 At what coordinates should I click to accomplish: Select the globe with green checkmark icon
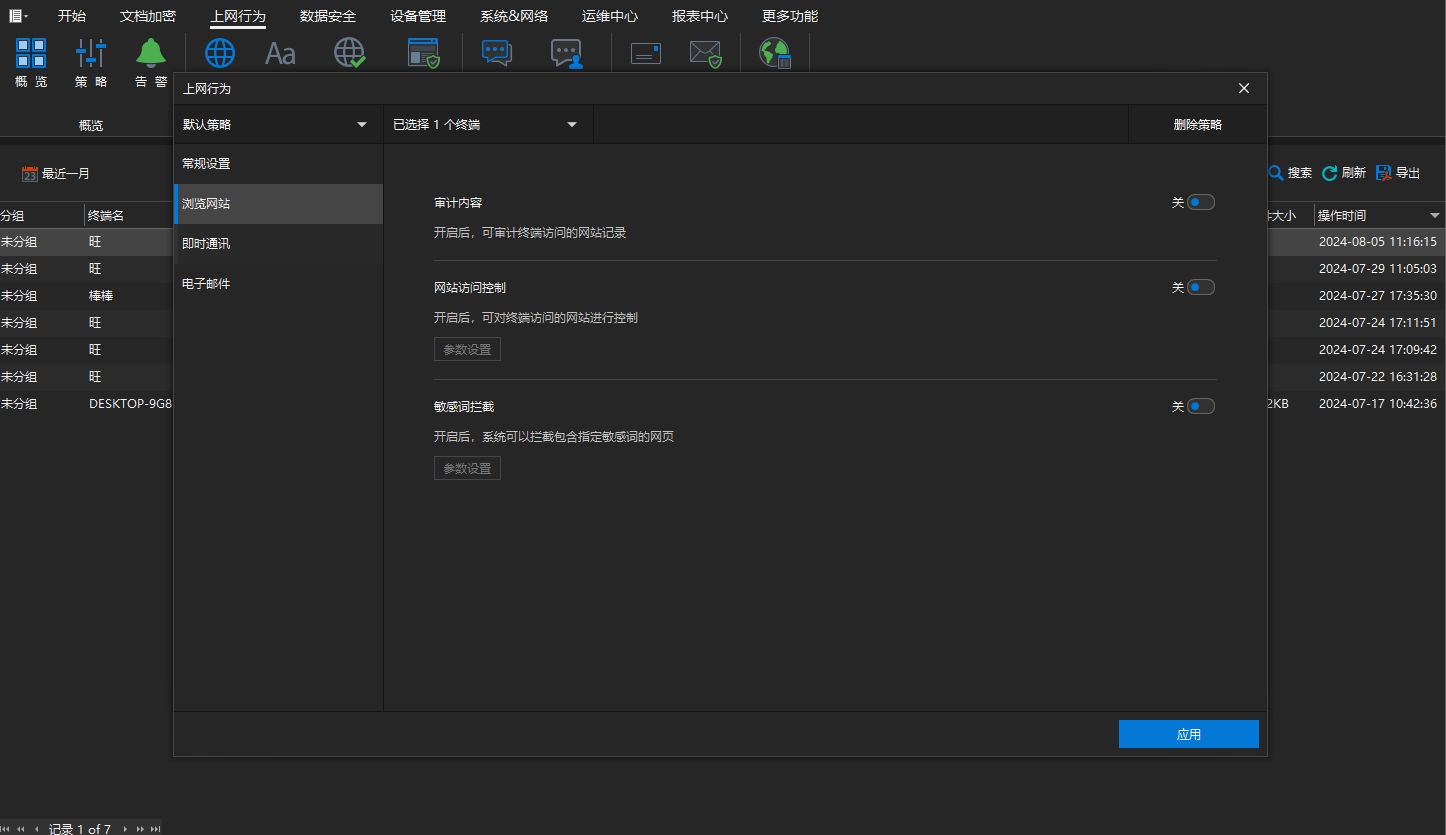tap(350, 53)
